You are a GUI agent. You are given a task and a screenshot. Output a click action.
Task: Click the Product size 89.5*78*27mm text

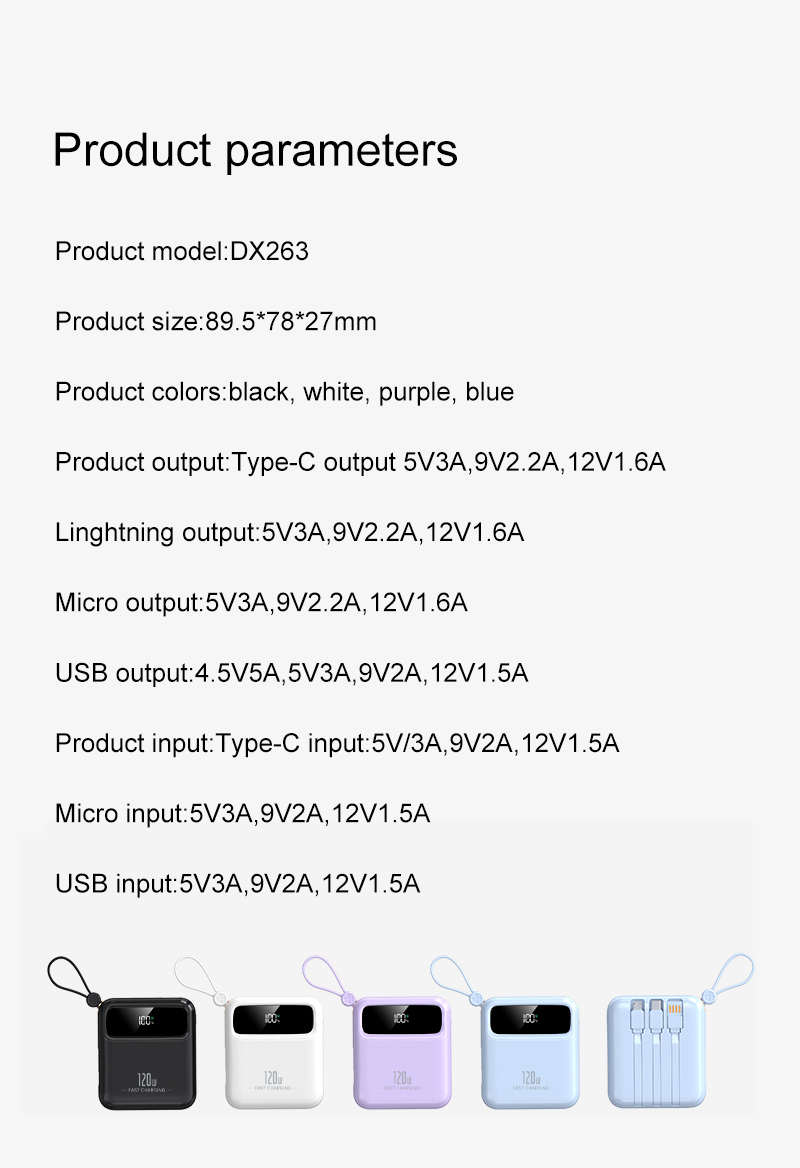(x=216, y=321)
